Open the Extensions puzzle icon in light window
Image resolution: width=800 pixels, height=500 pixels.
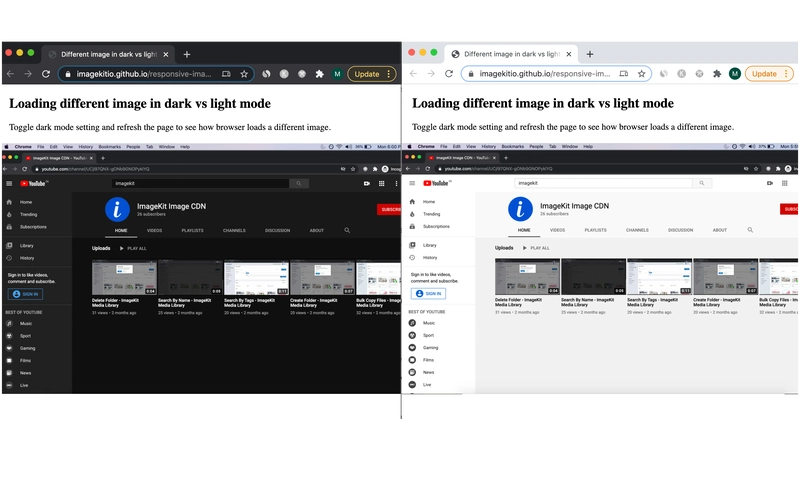(x=717, y=73)
